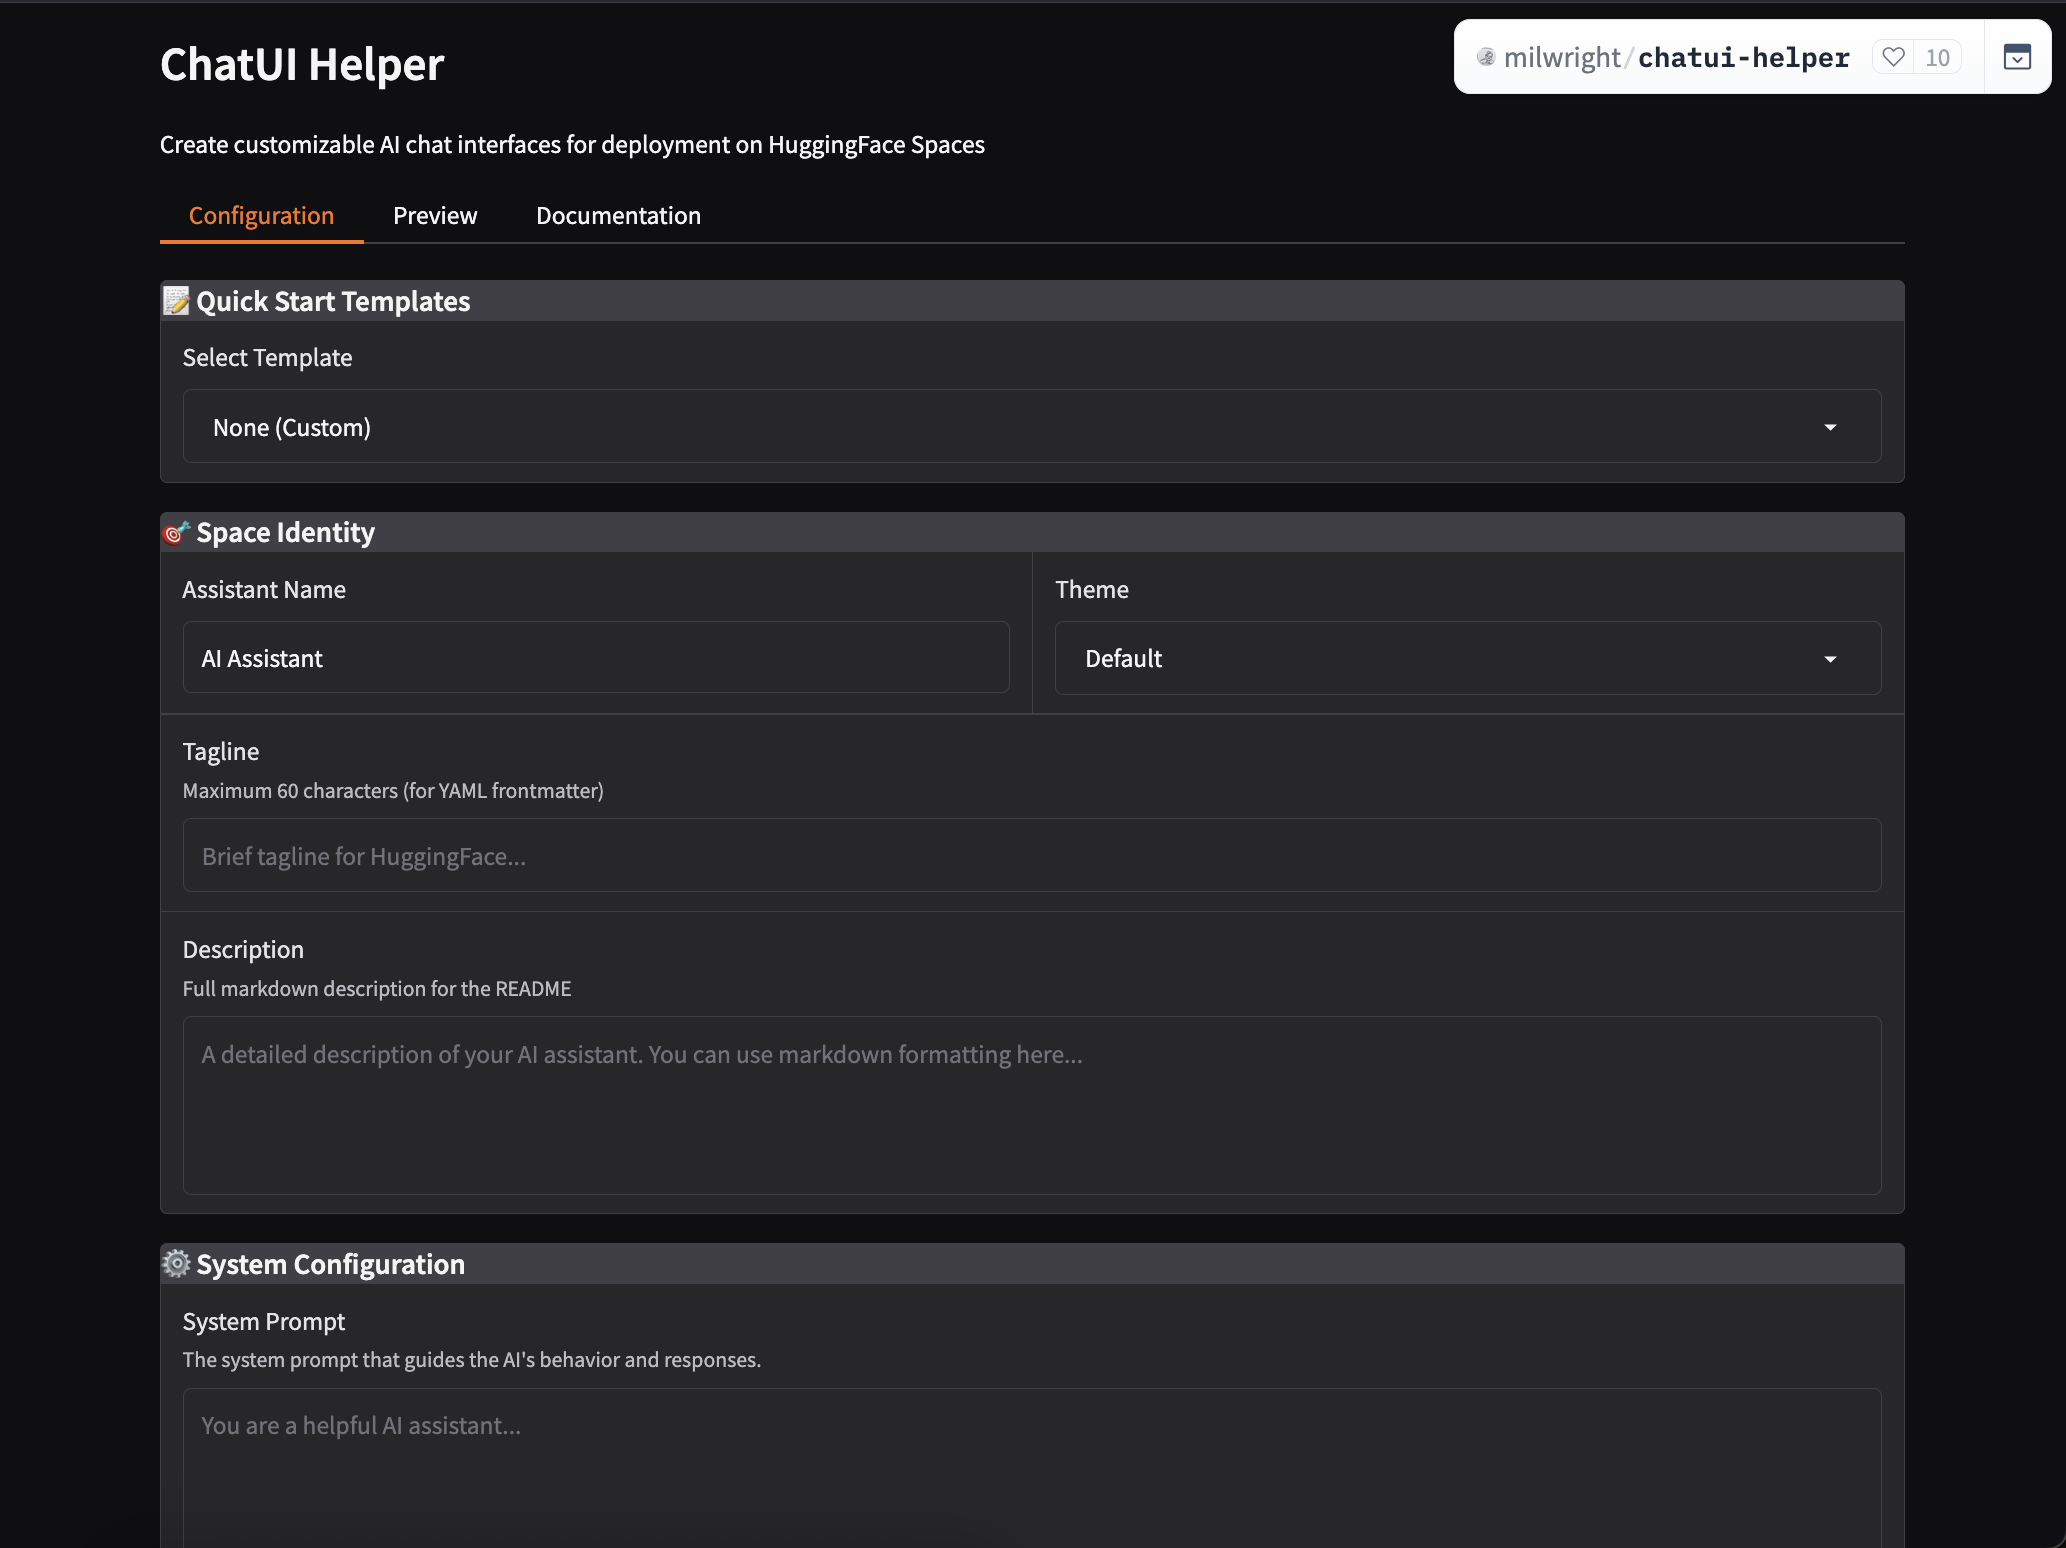The image size is (2066, 1548).
Task: Click the heart icon to like the Space
Action: click(1893, 57)
